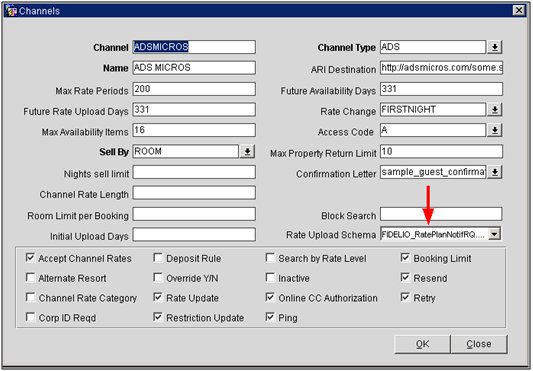533x371 pixels.
Task: Click the Channel Rate Length field
Action: point(194,193)
